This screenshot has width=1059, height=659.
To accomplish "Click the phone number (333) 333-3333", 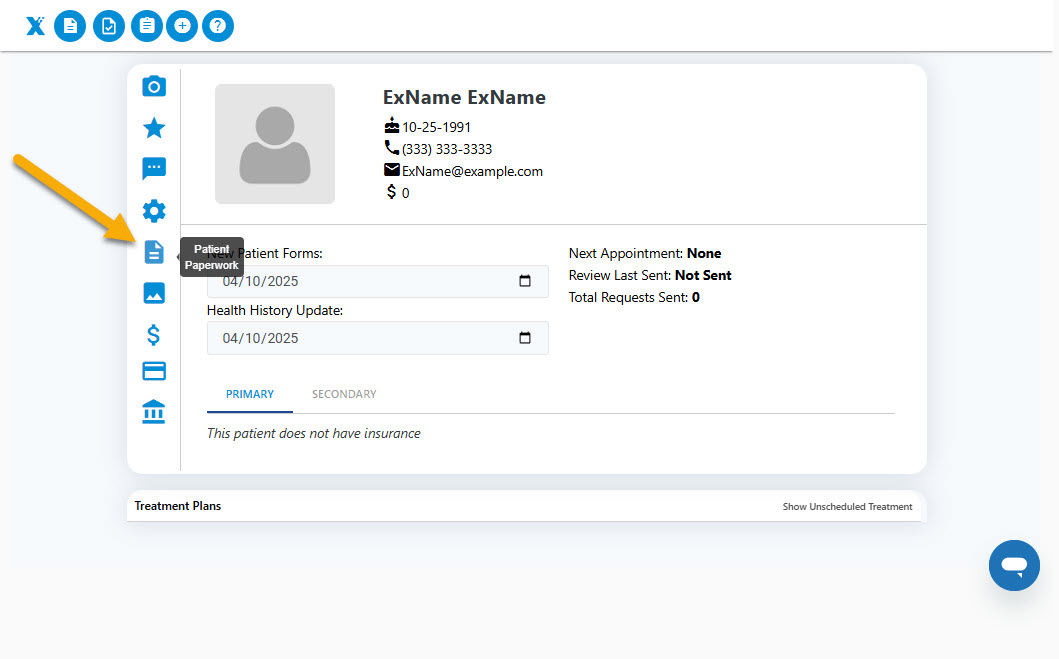I will 446,149.
